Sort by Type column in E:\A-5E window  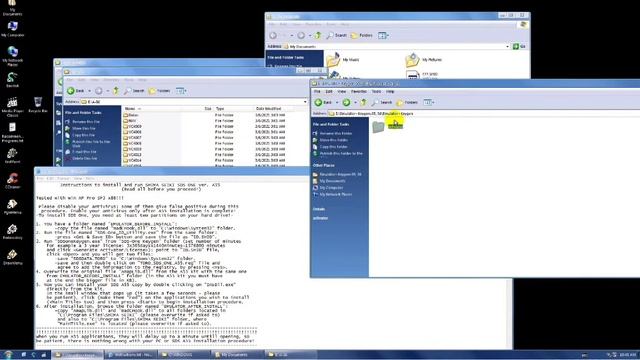233,109
